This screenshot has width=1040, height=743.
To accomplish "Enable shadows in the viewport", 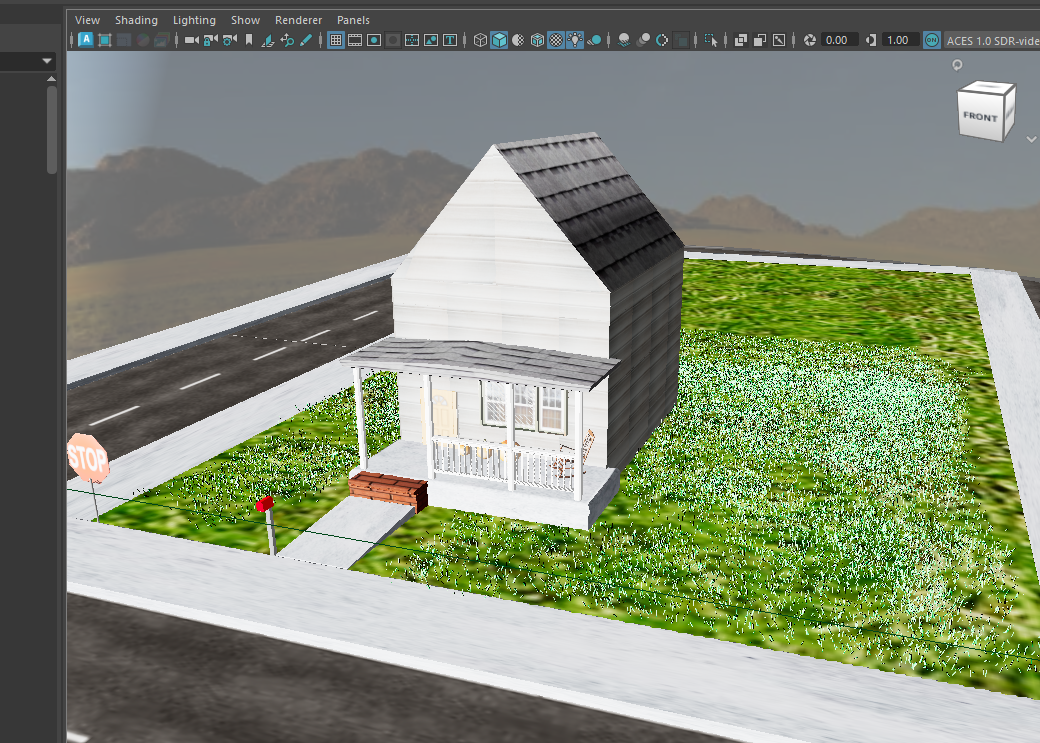I will point(622,40).
